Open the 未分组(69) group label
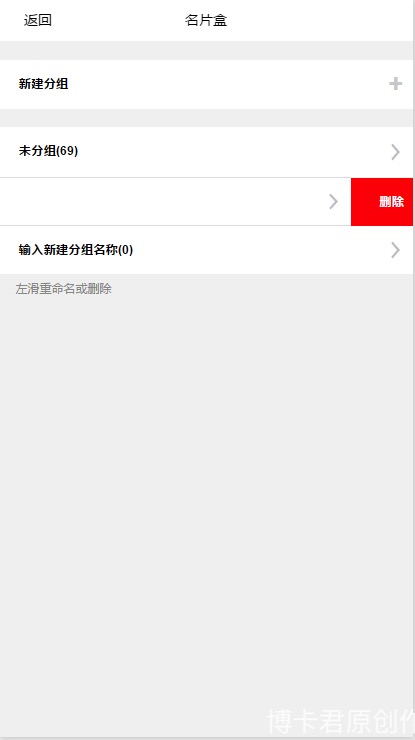This screenshot has width=415, height=740. pos(48,151)
